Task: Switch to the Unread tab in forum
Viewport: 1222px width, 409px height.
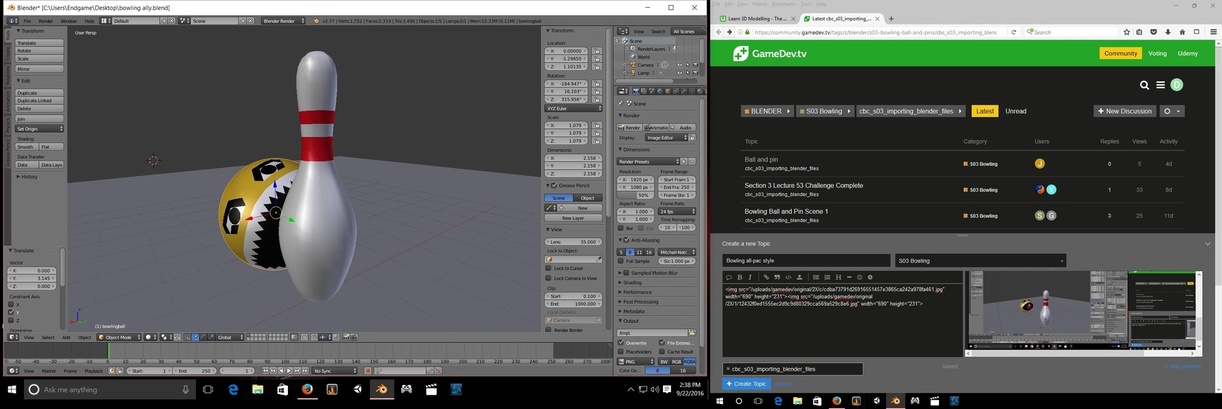Action: coord(1015,111)
